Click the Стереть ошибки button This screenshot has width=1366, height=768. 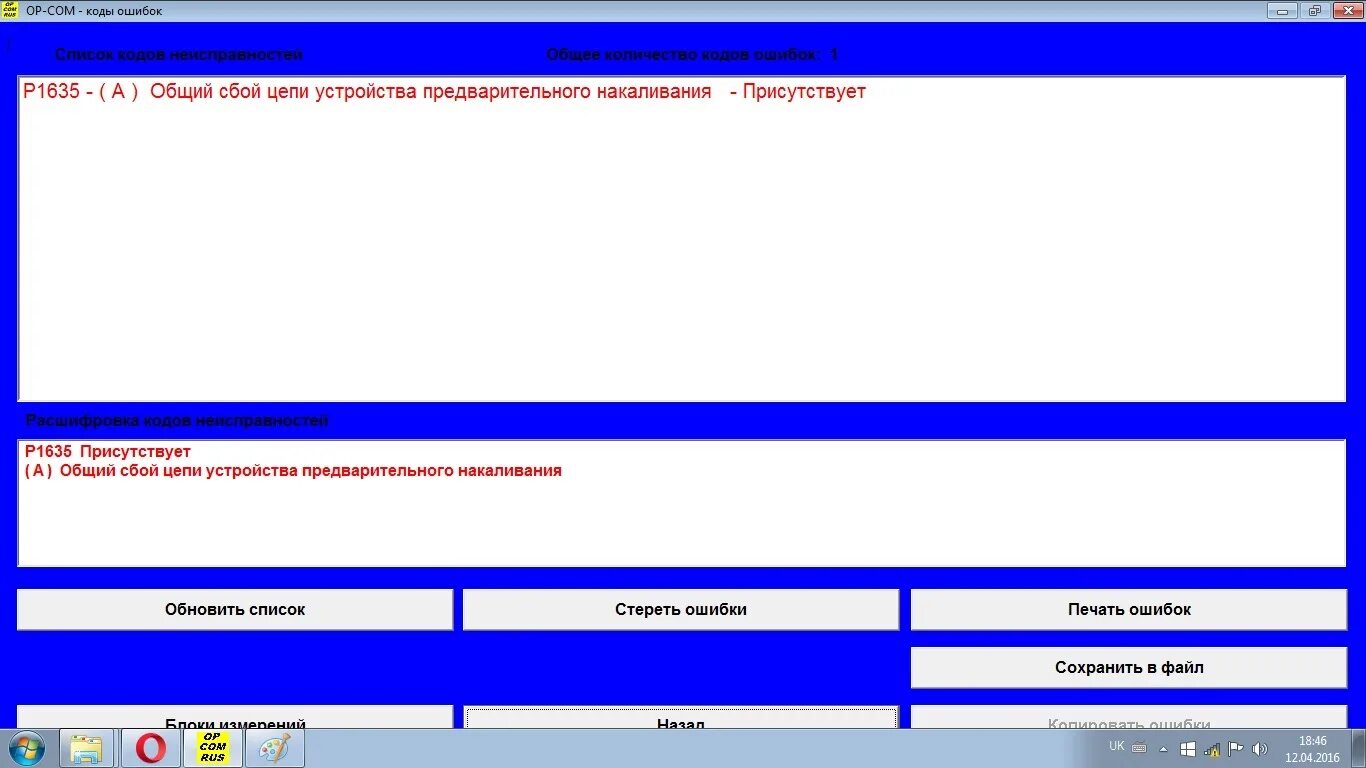(x=681, y=609)
